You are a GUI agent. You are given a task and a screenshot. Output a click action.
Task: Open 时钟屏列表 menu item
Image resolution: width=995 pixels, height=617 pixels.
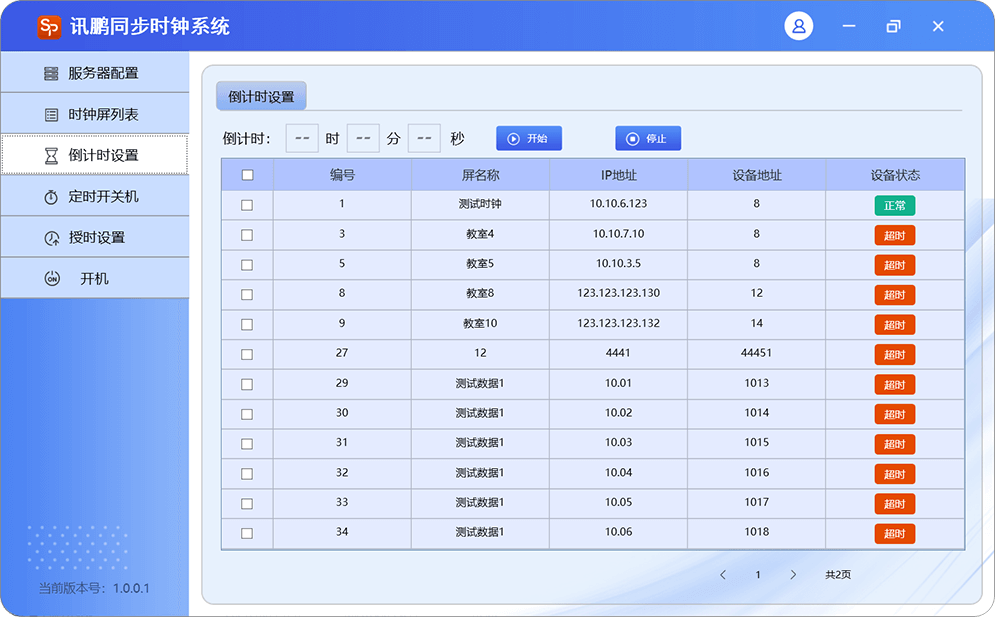(x=95, y=114)
